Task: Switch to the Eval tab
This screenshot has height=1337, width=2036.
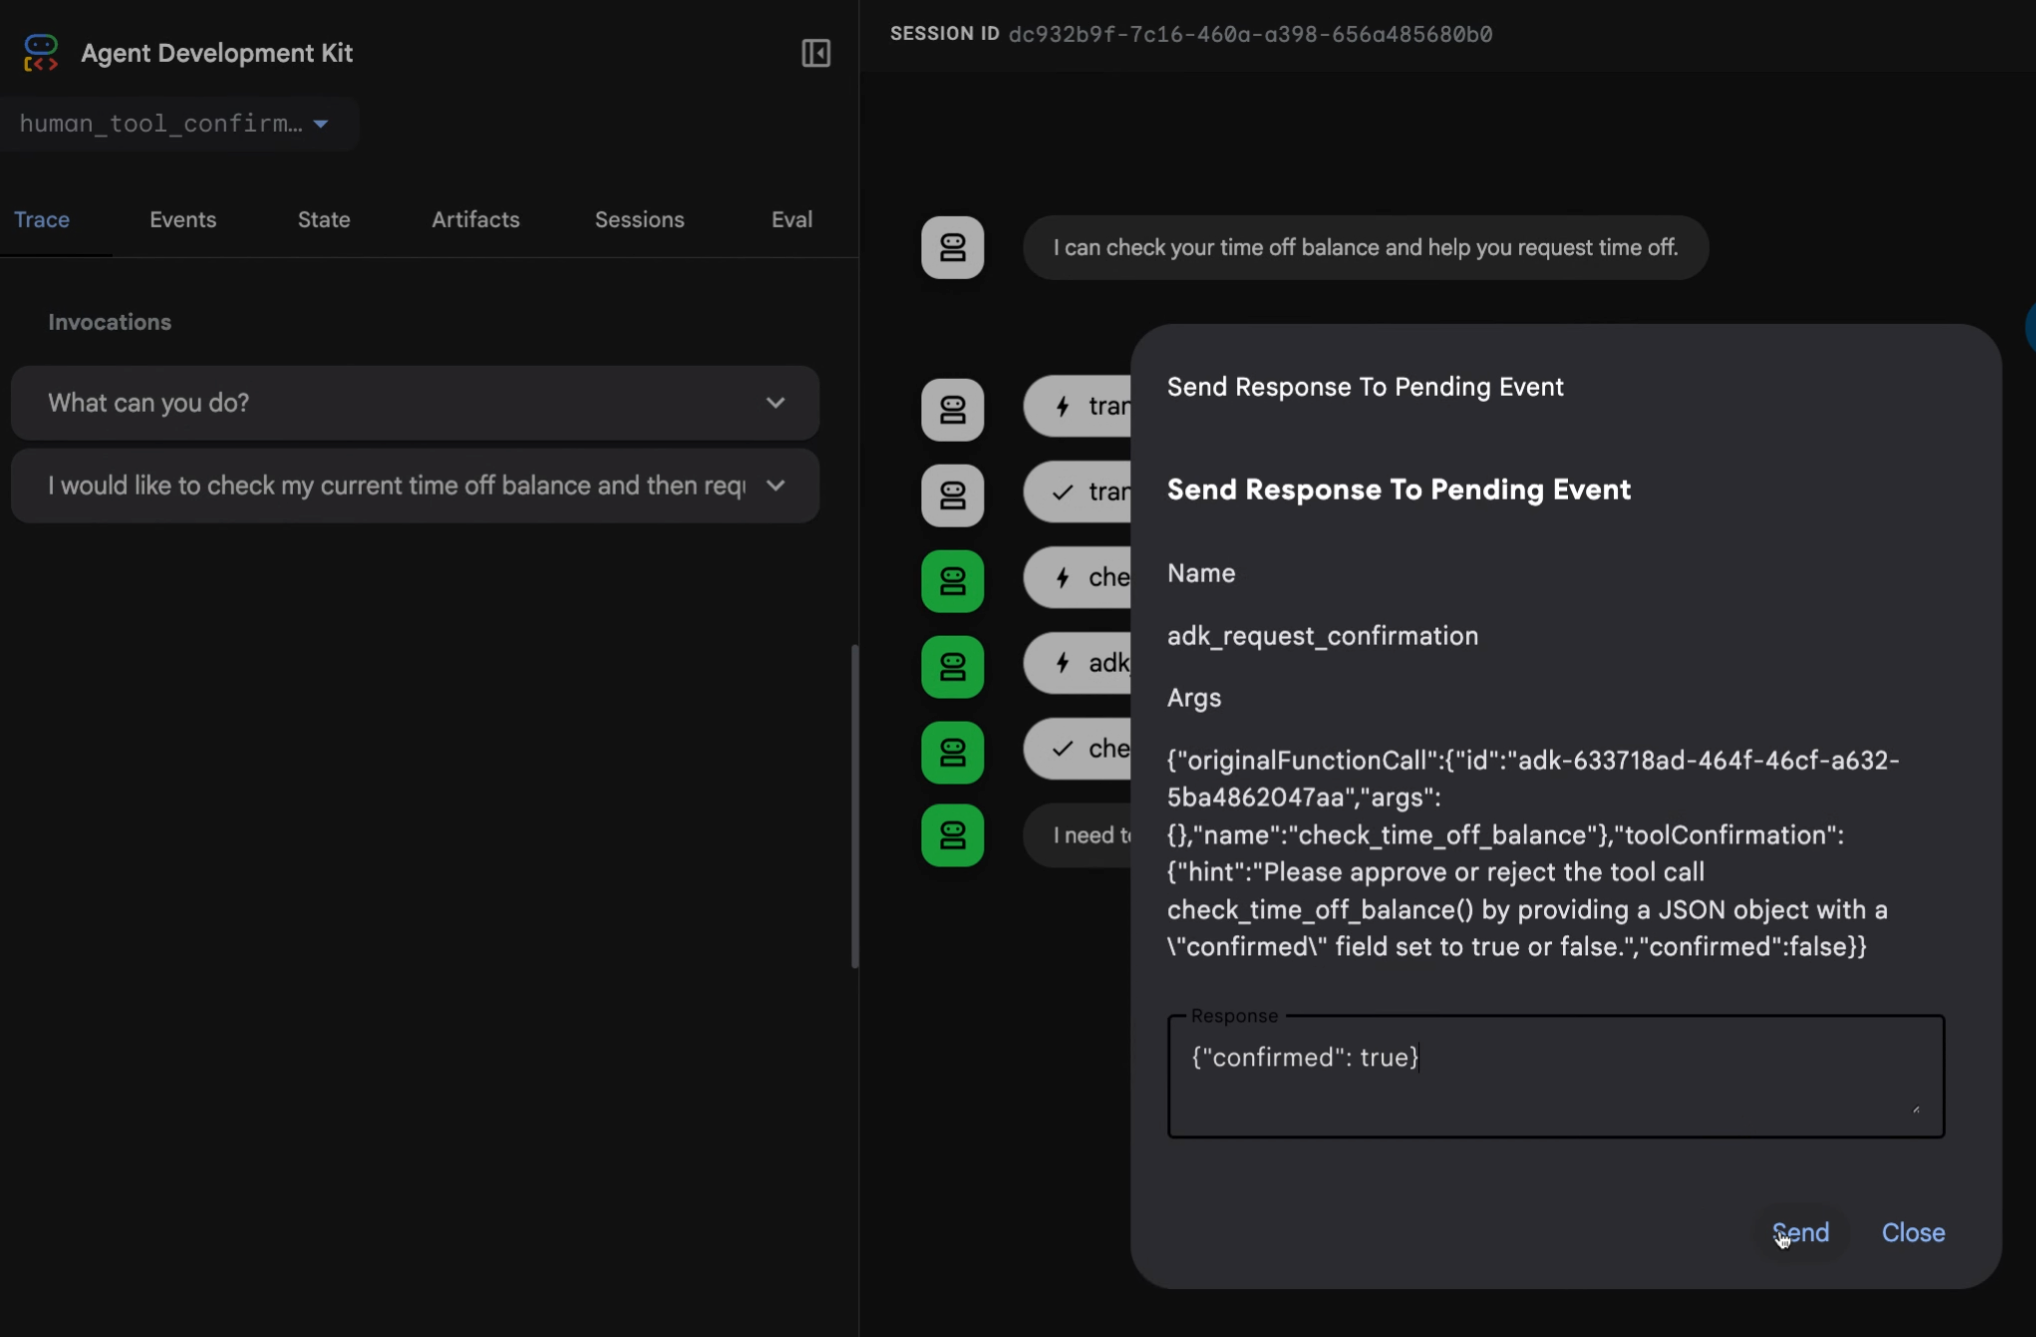Action: pos(791,220)
